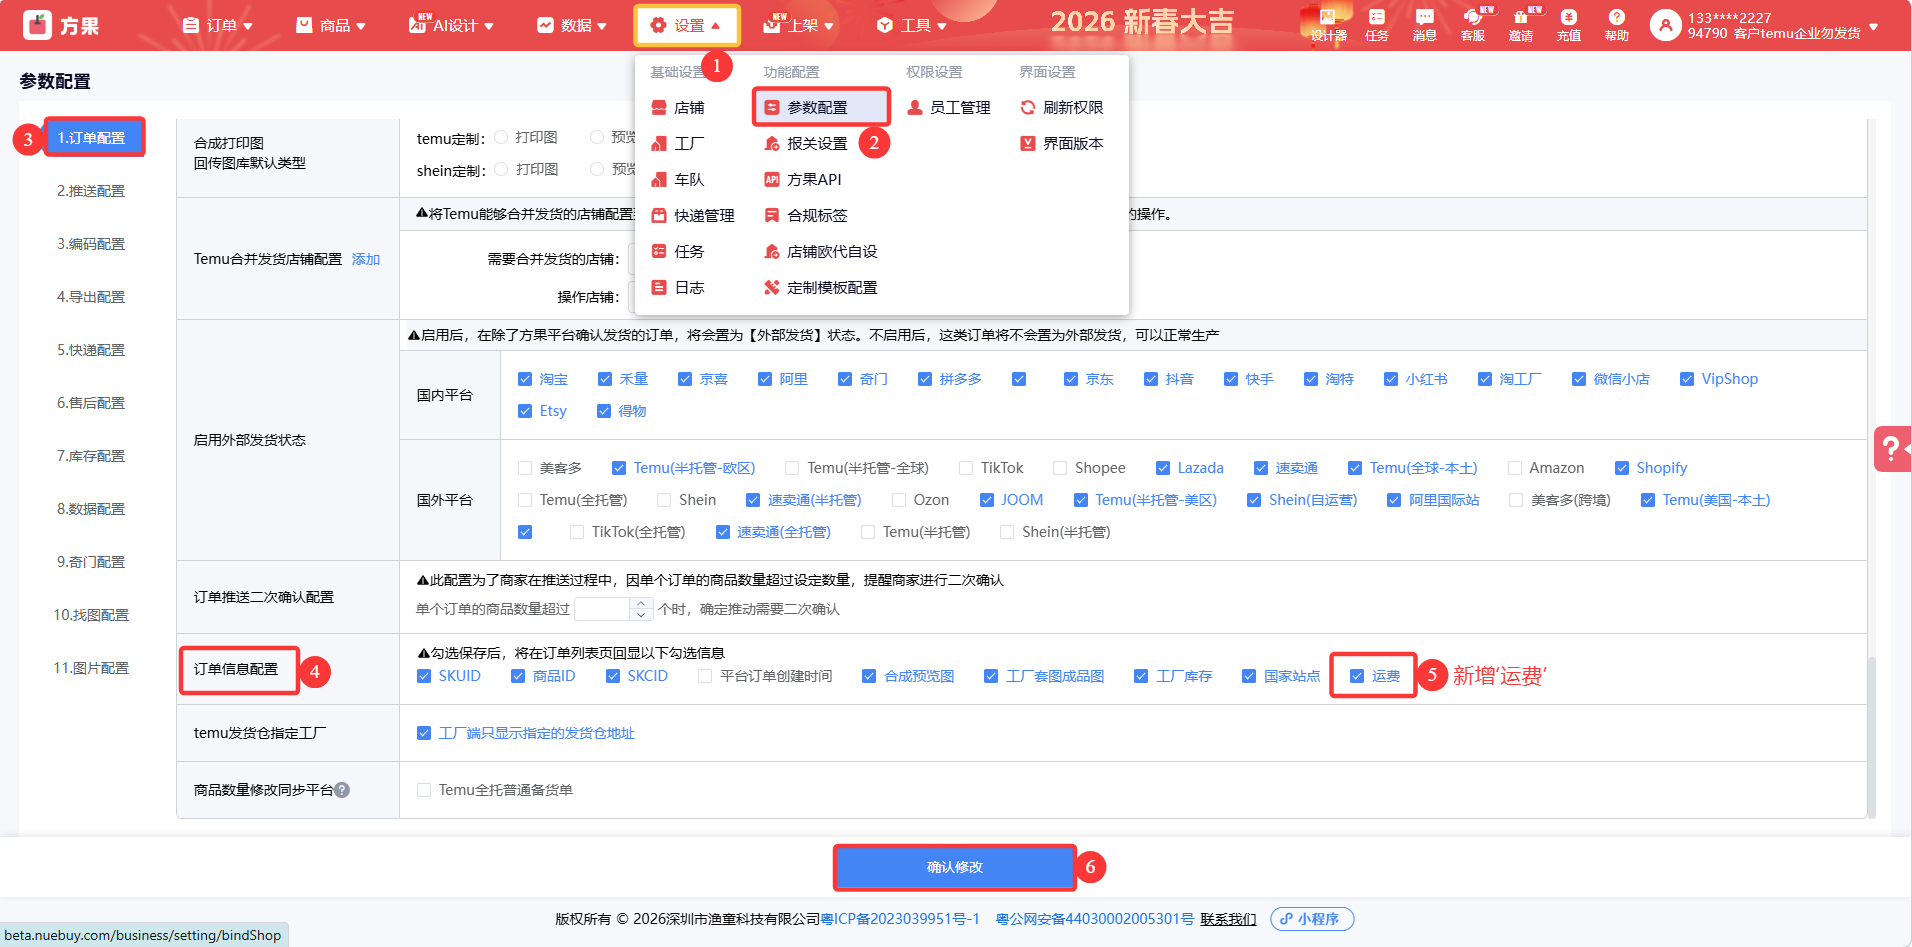Viewport: 1912px width, 947px height.
Task: Go to the 10.找图配置 tab
Action: [x=91, y=615]
